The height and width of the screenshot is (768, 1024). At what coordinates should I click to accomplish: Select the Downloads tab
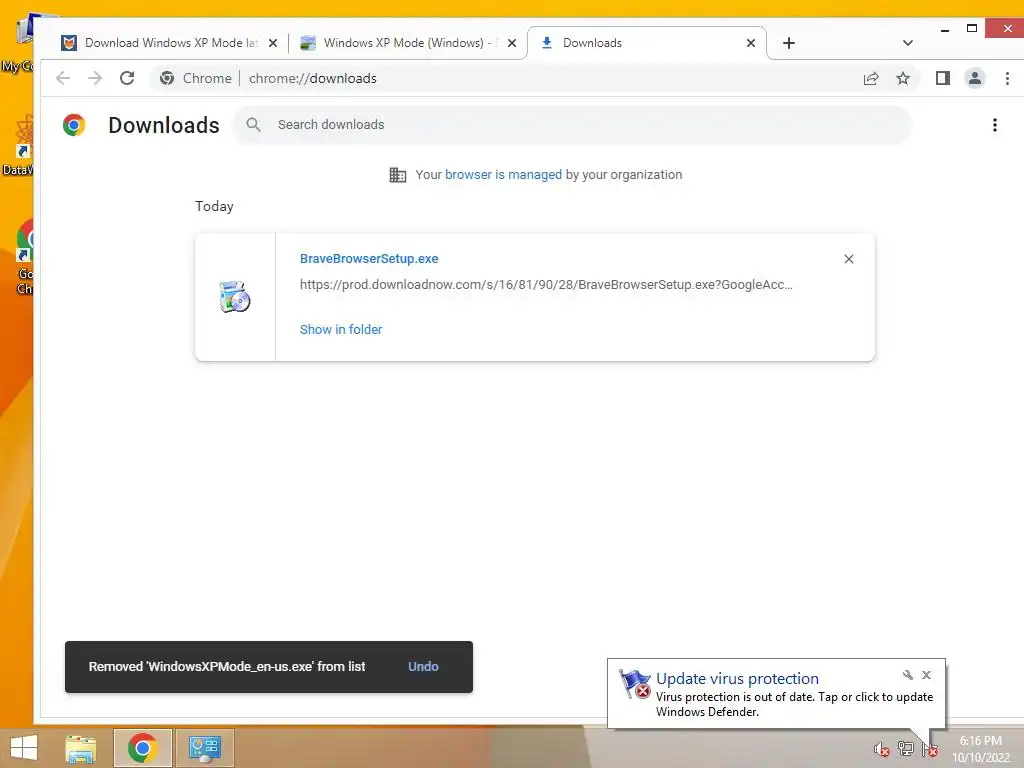(647, 43)
